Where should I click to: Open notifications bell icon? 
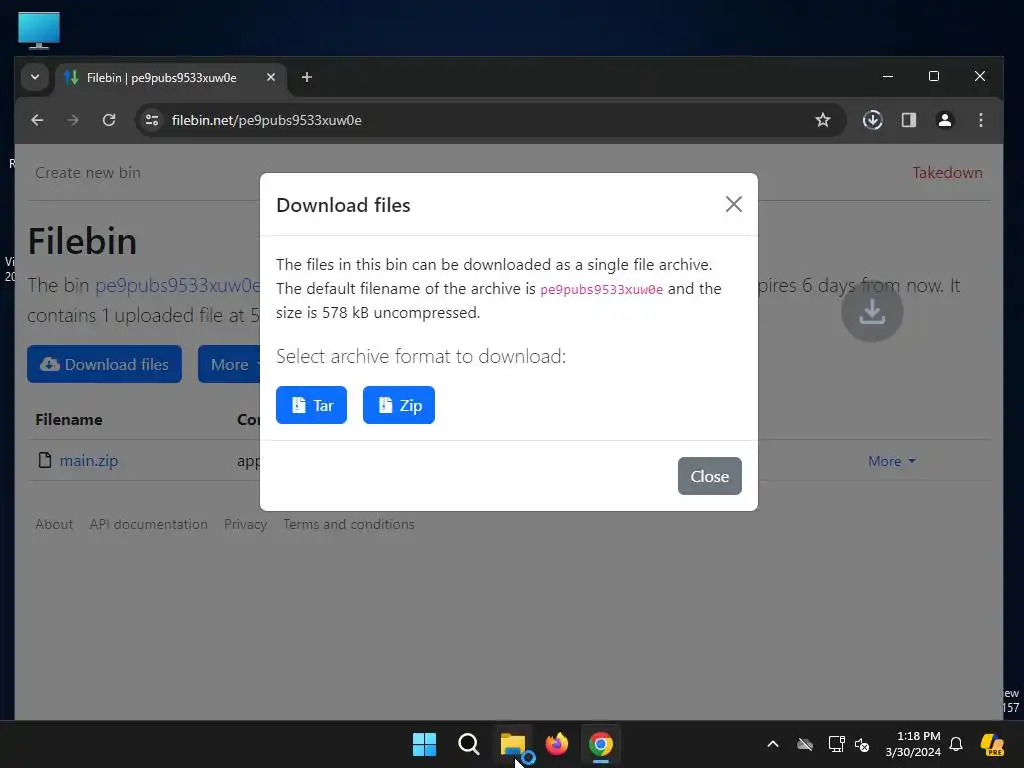click(x=956, y=744)
